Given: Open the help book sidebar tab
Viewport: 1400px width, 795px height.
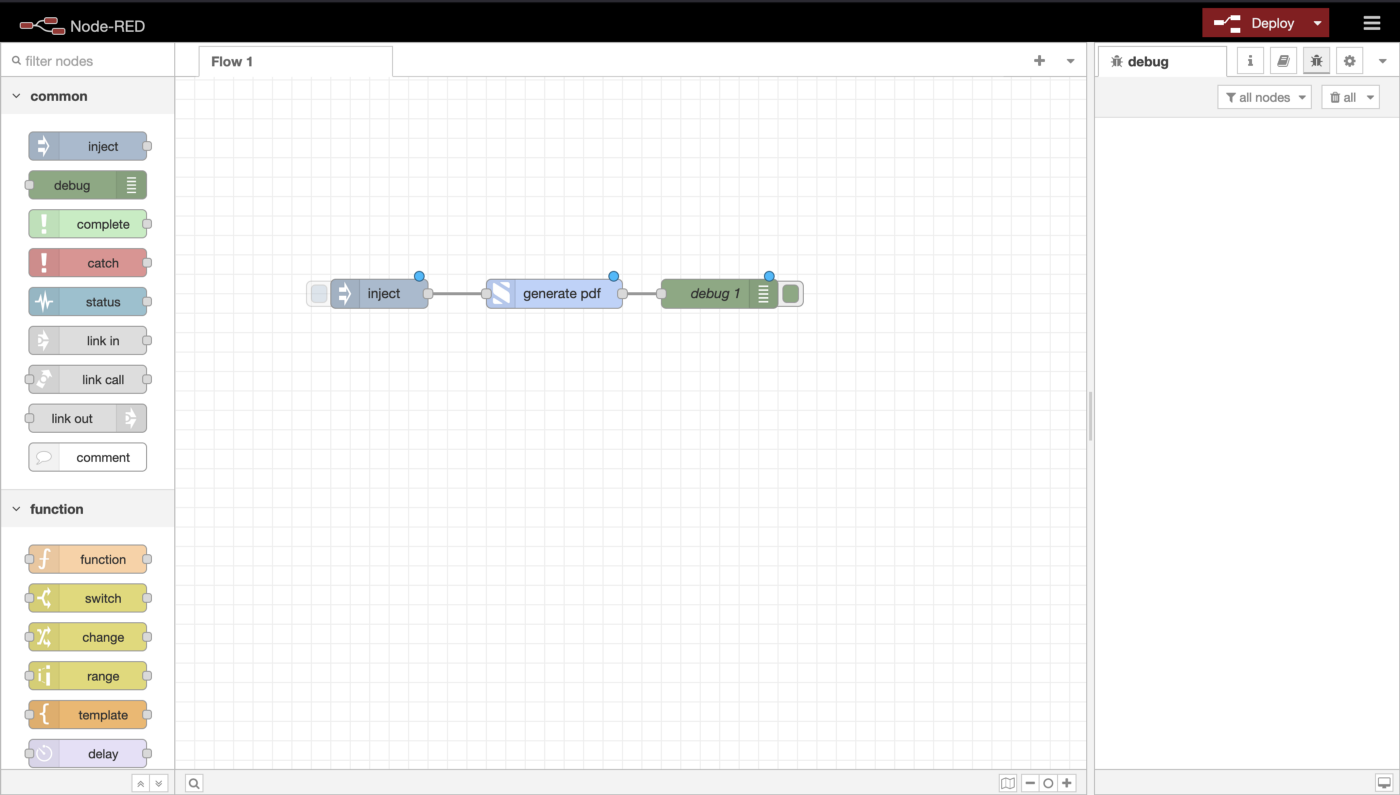Looking at the screenshot, I should [1283, 61].
